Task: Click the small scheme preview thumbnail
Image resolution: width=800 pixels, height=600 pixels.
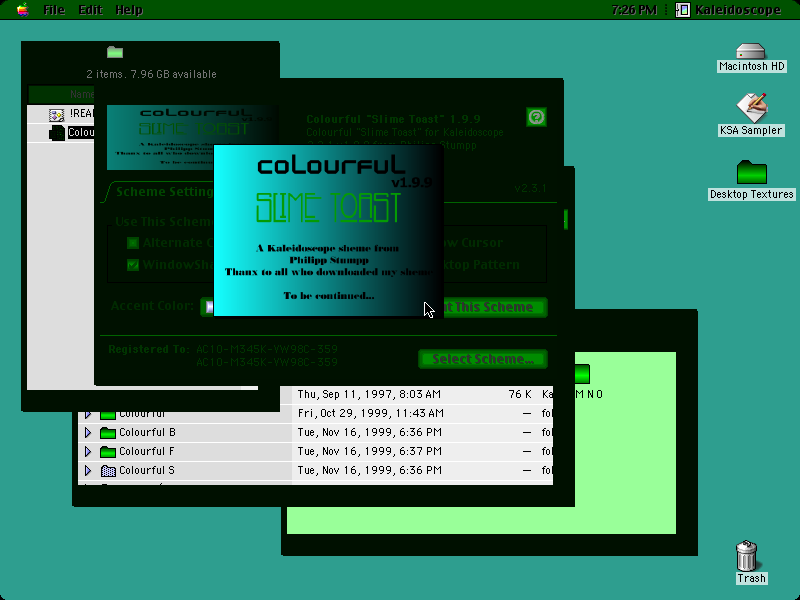Action: [x=160, y=137]
